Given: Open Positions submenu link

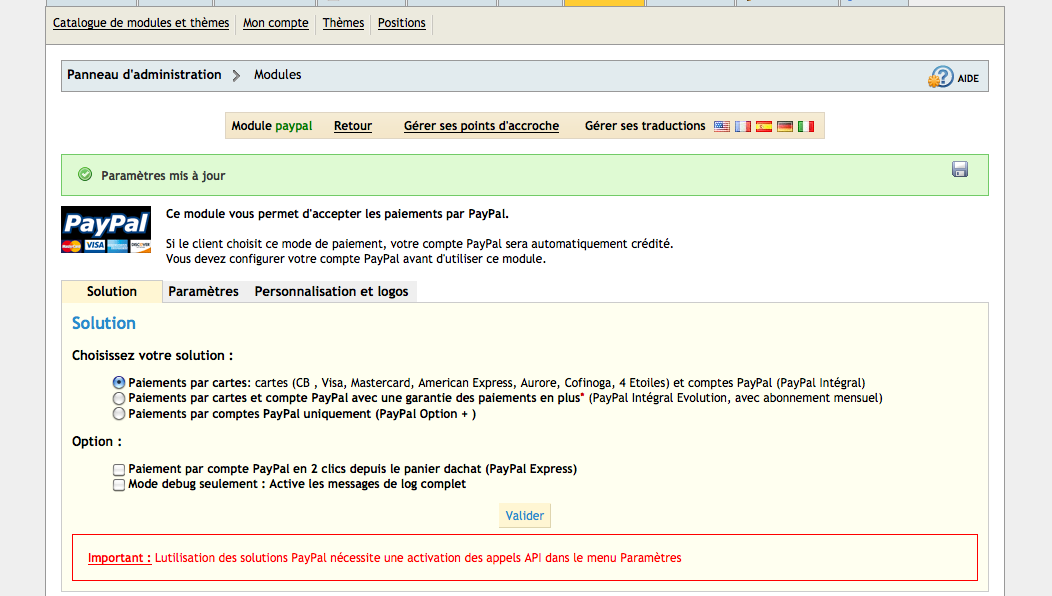Looking at the screenshot, I should click(402, 23).
